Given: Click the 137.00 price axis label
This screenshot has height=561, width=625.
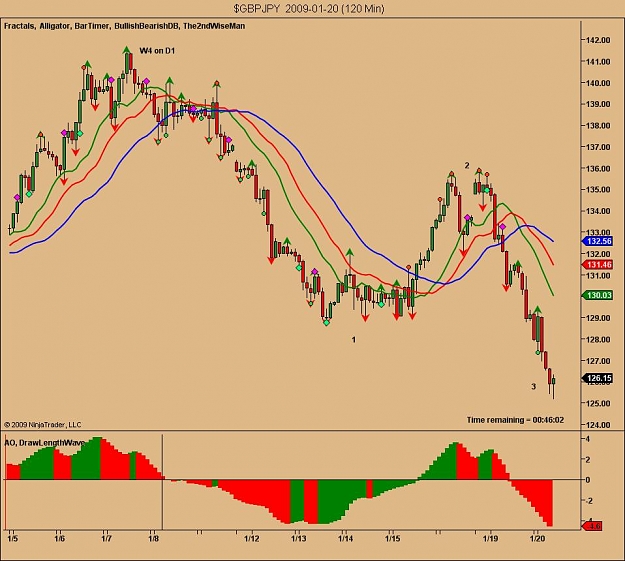Looking at the screenshot, I should [x=598, y=147].
